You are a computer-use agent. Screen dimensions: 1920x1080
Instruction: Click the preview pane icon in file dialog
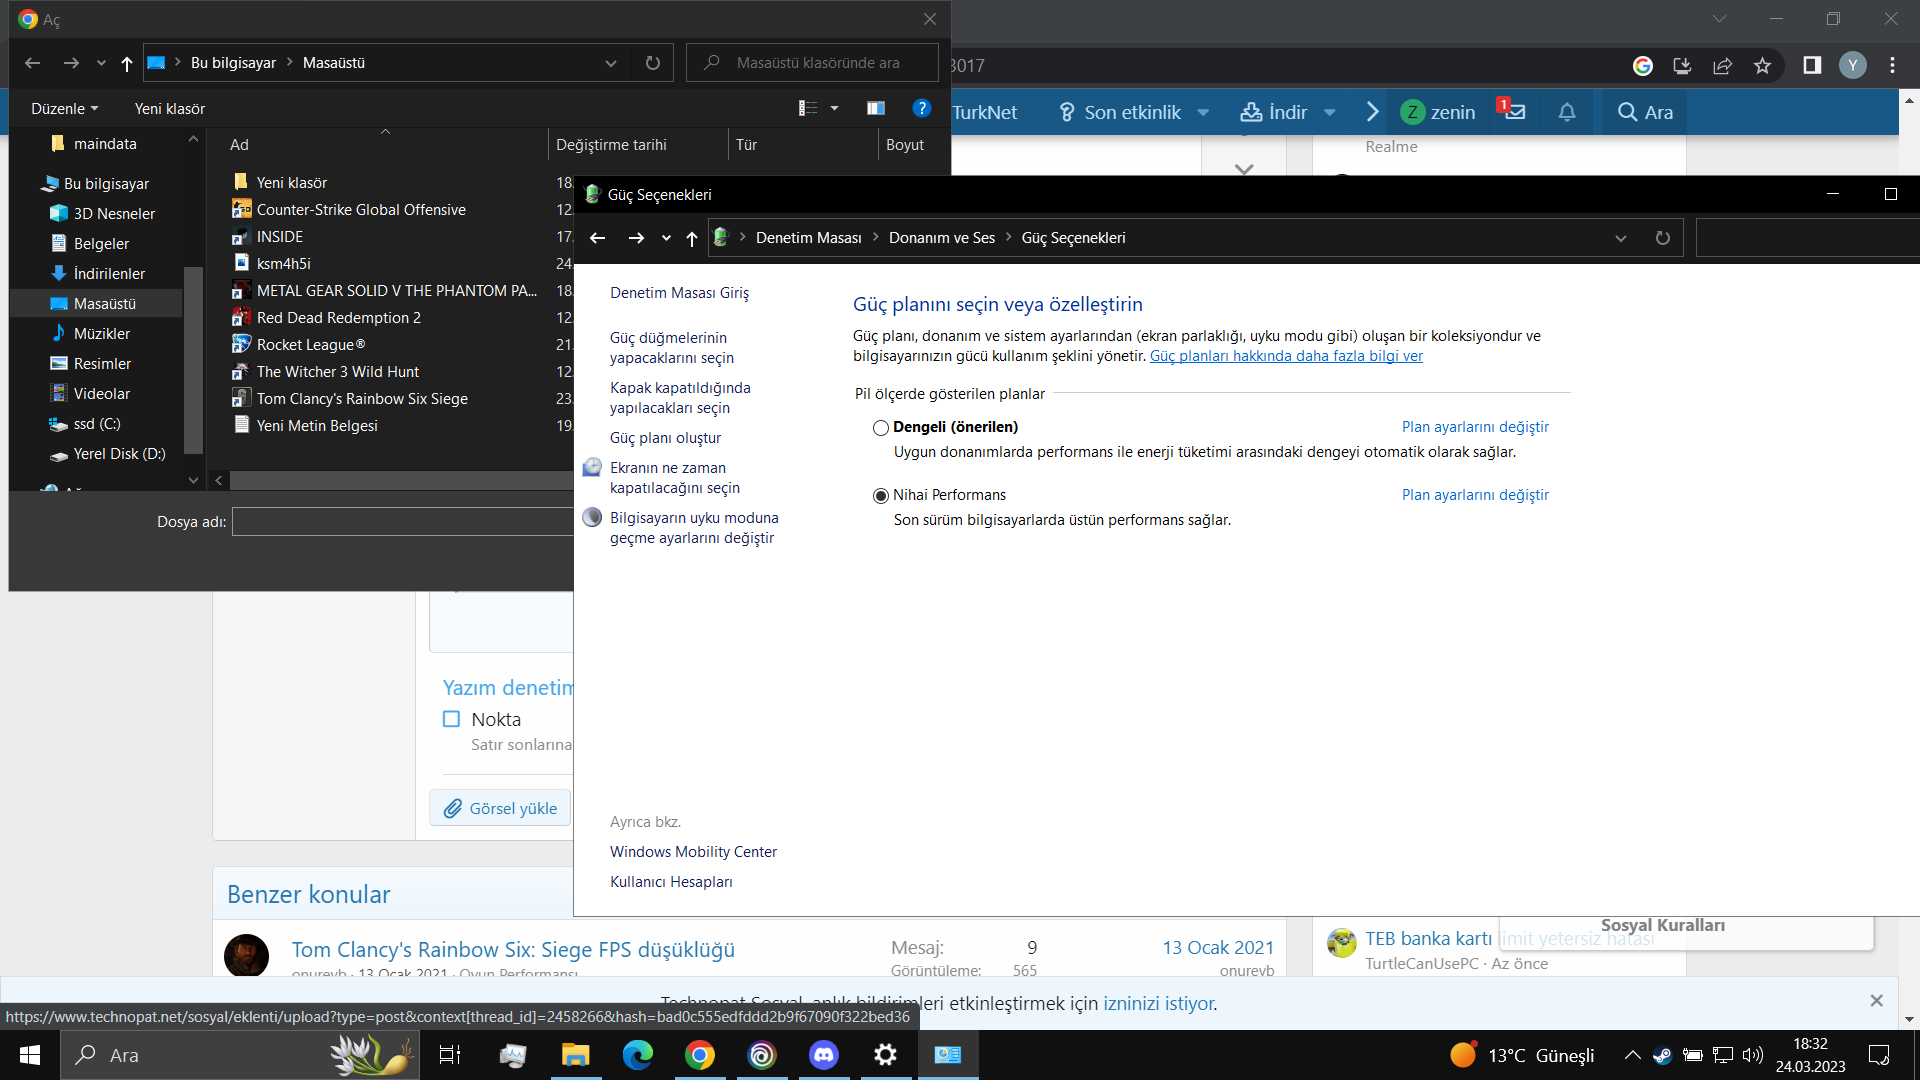pos(875,108)
